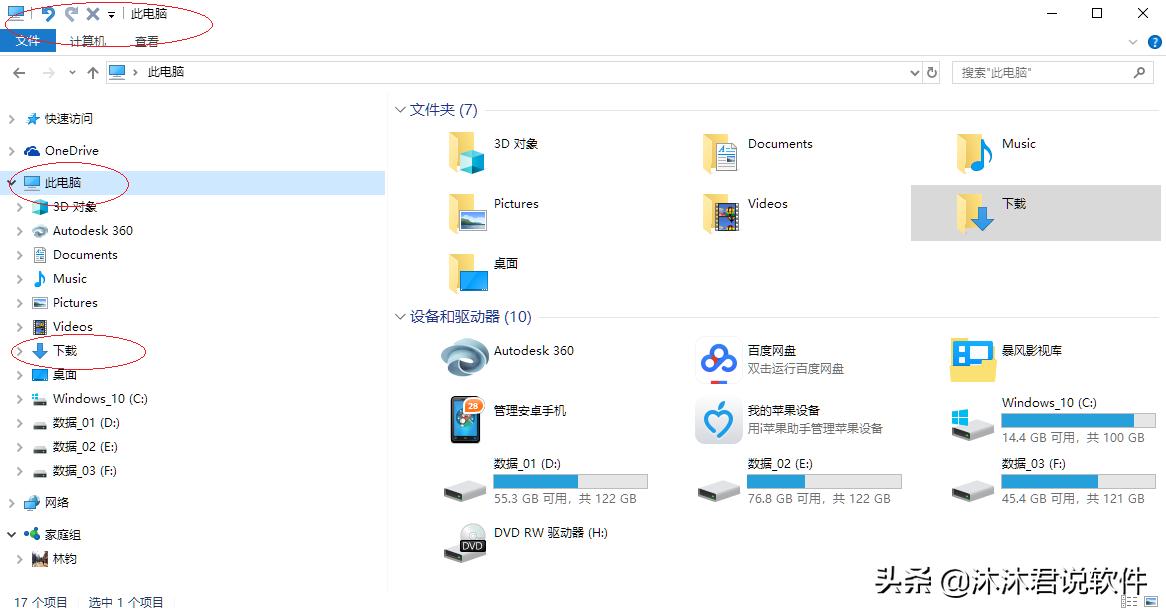Click the Back navigation arrow
The image size is (1166, 614).
click(x=18, y=72)
